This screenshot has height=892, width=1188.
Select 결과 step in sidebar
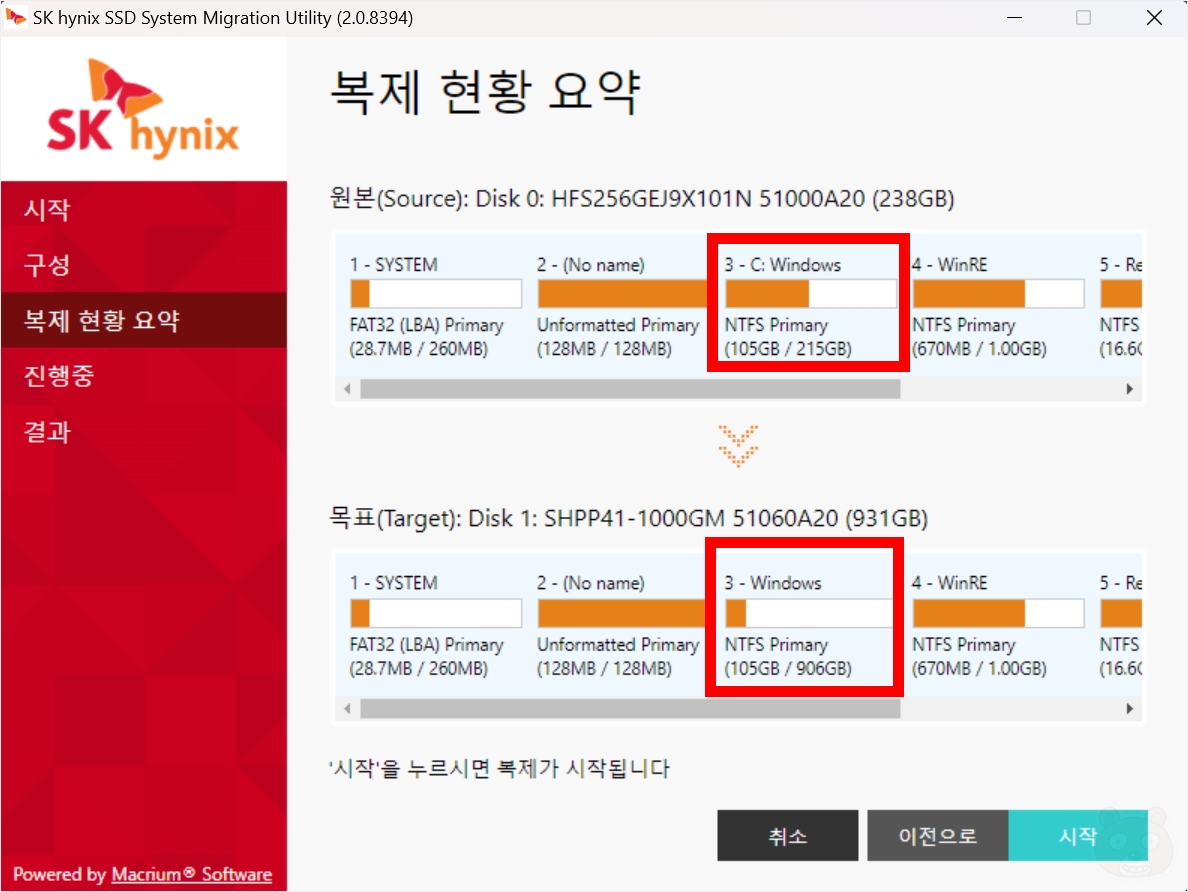(143, 431)
